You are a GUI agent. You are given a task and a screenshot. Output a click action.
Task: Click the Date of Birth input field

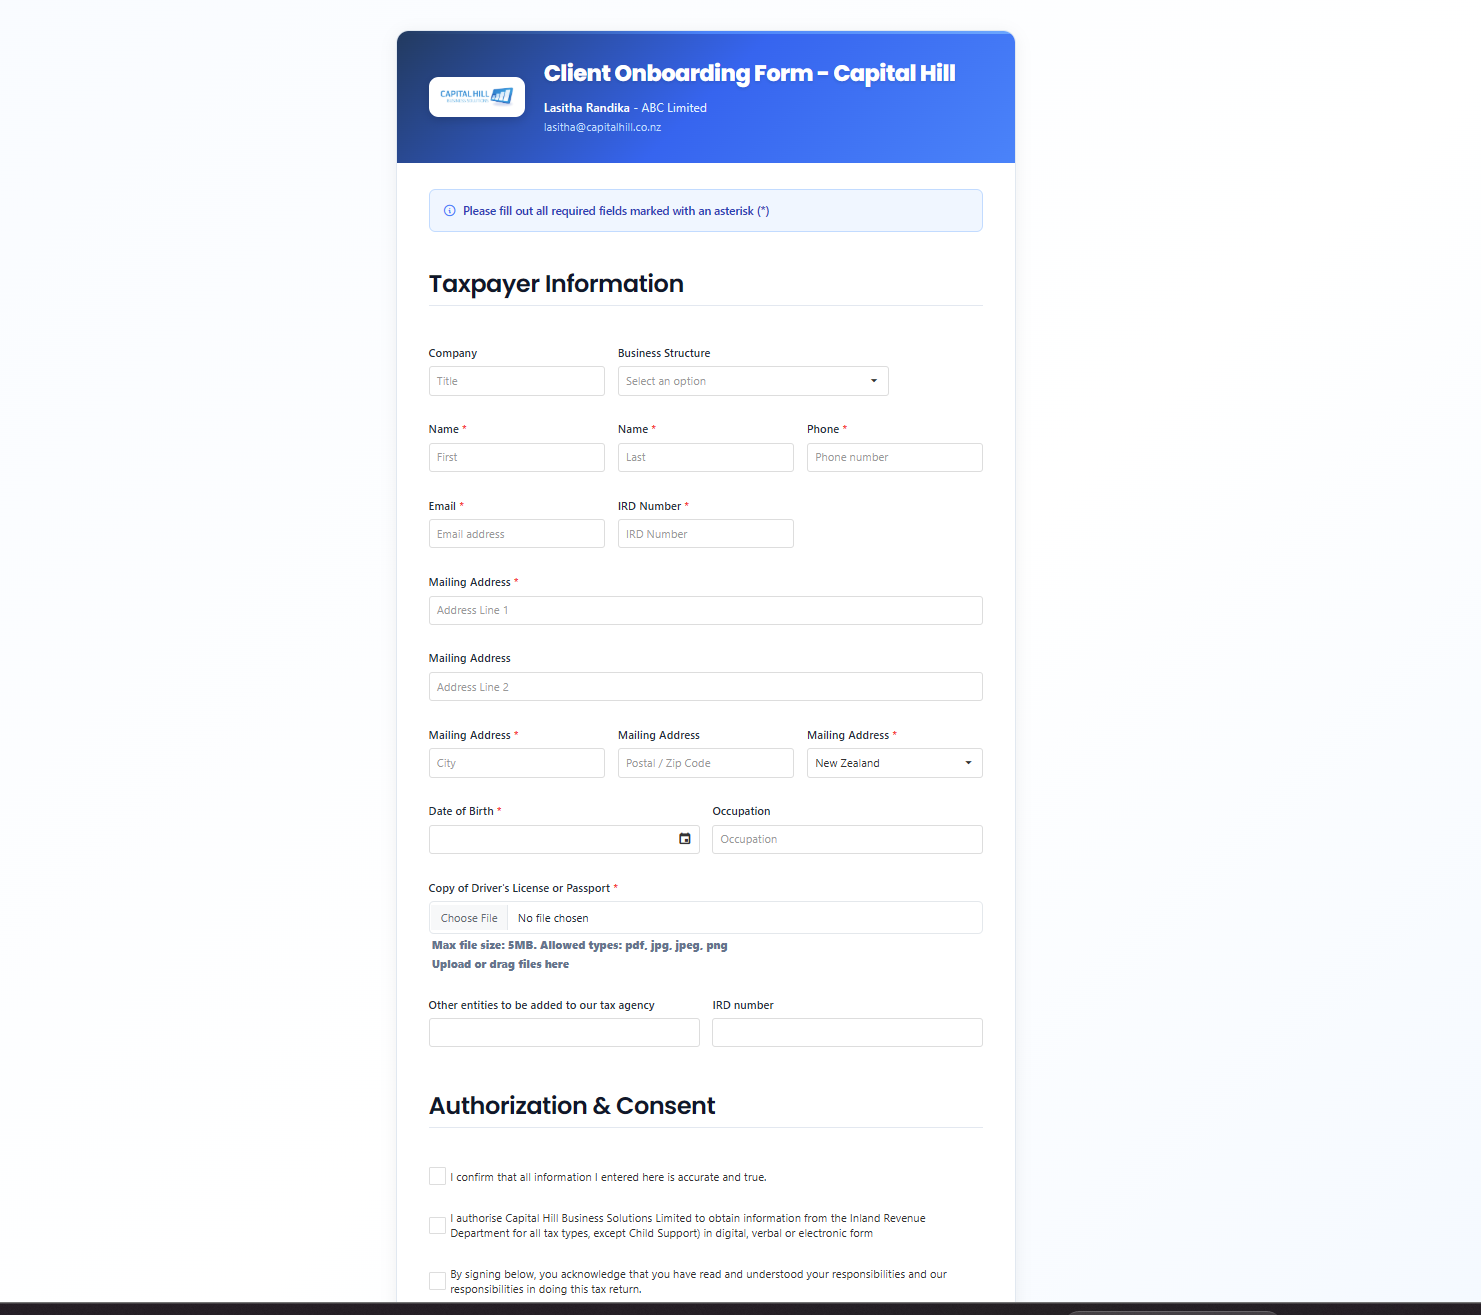tap(564, 839)
